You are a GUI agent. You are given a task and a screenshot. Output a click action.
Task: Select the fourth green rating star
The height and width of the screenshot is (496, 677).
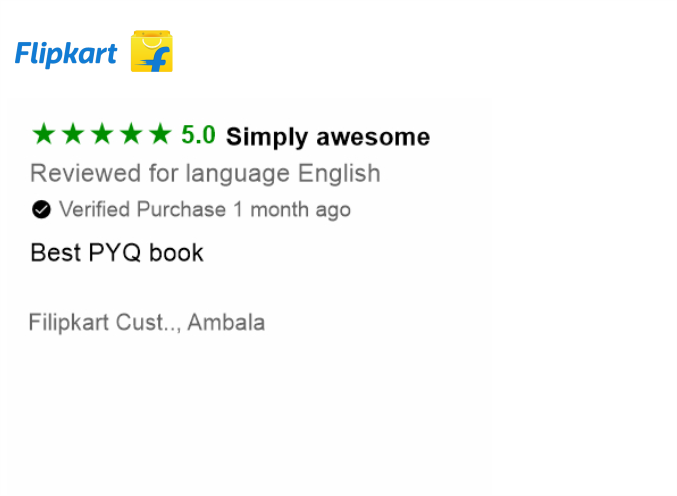tap(130, 134)
